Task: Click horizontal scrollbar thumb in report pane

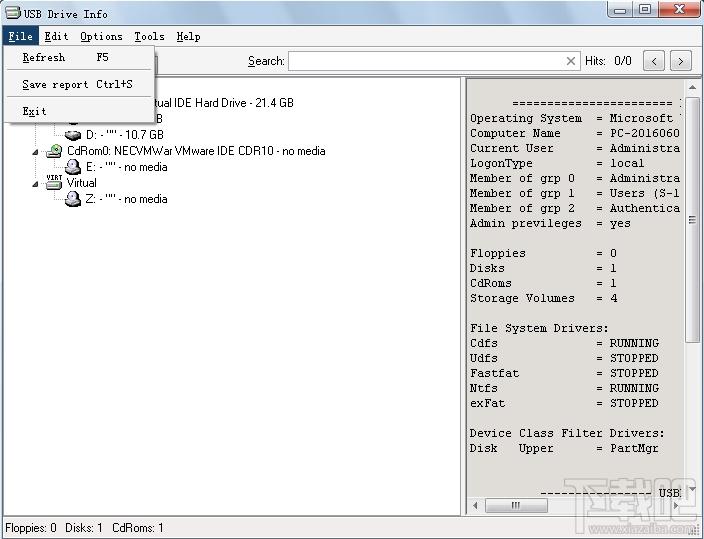Action: point(516,506)
